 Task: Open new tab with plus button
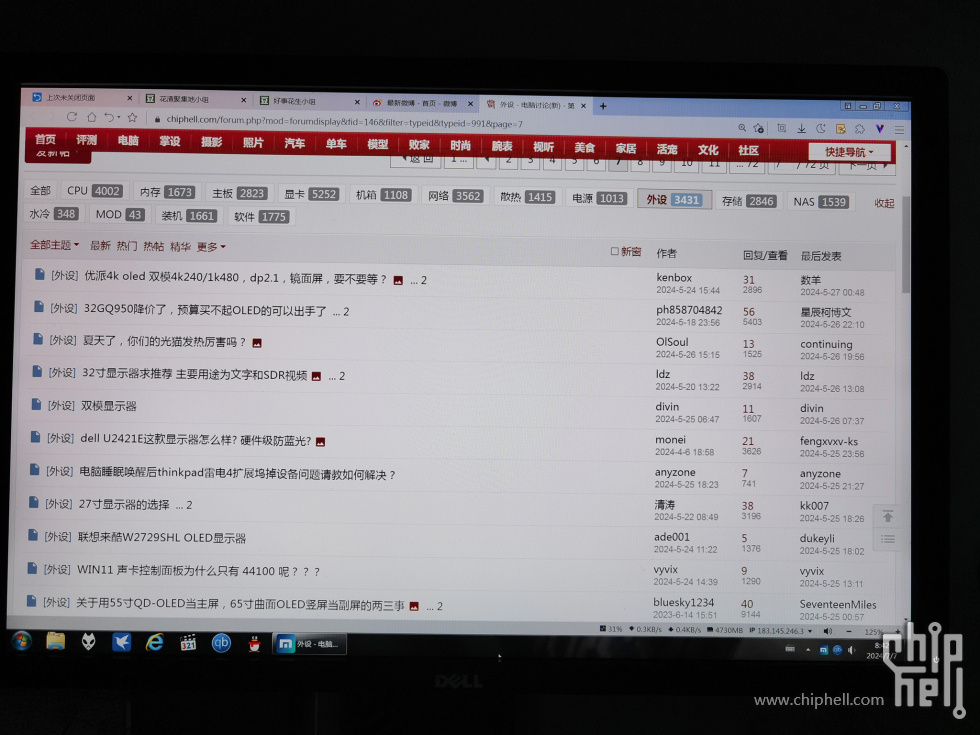(x=603, y=106)
